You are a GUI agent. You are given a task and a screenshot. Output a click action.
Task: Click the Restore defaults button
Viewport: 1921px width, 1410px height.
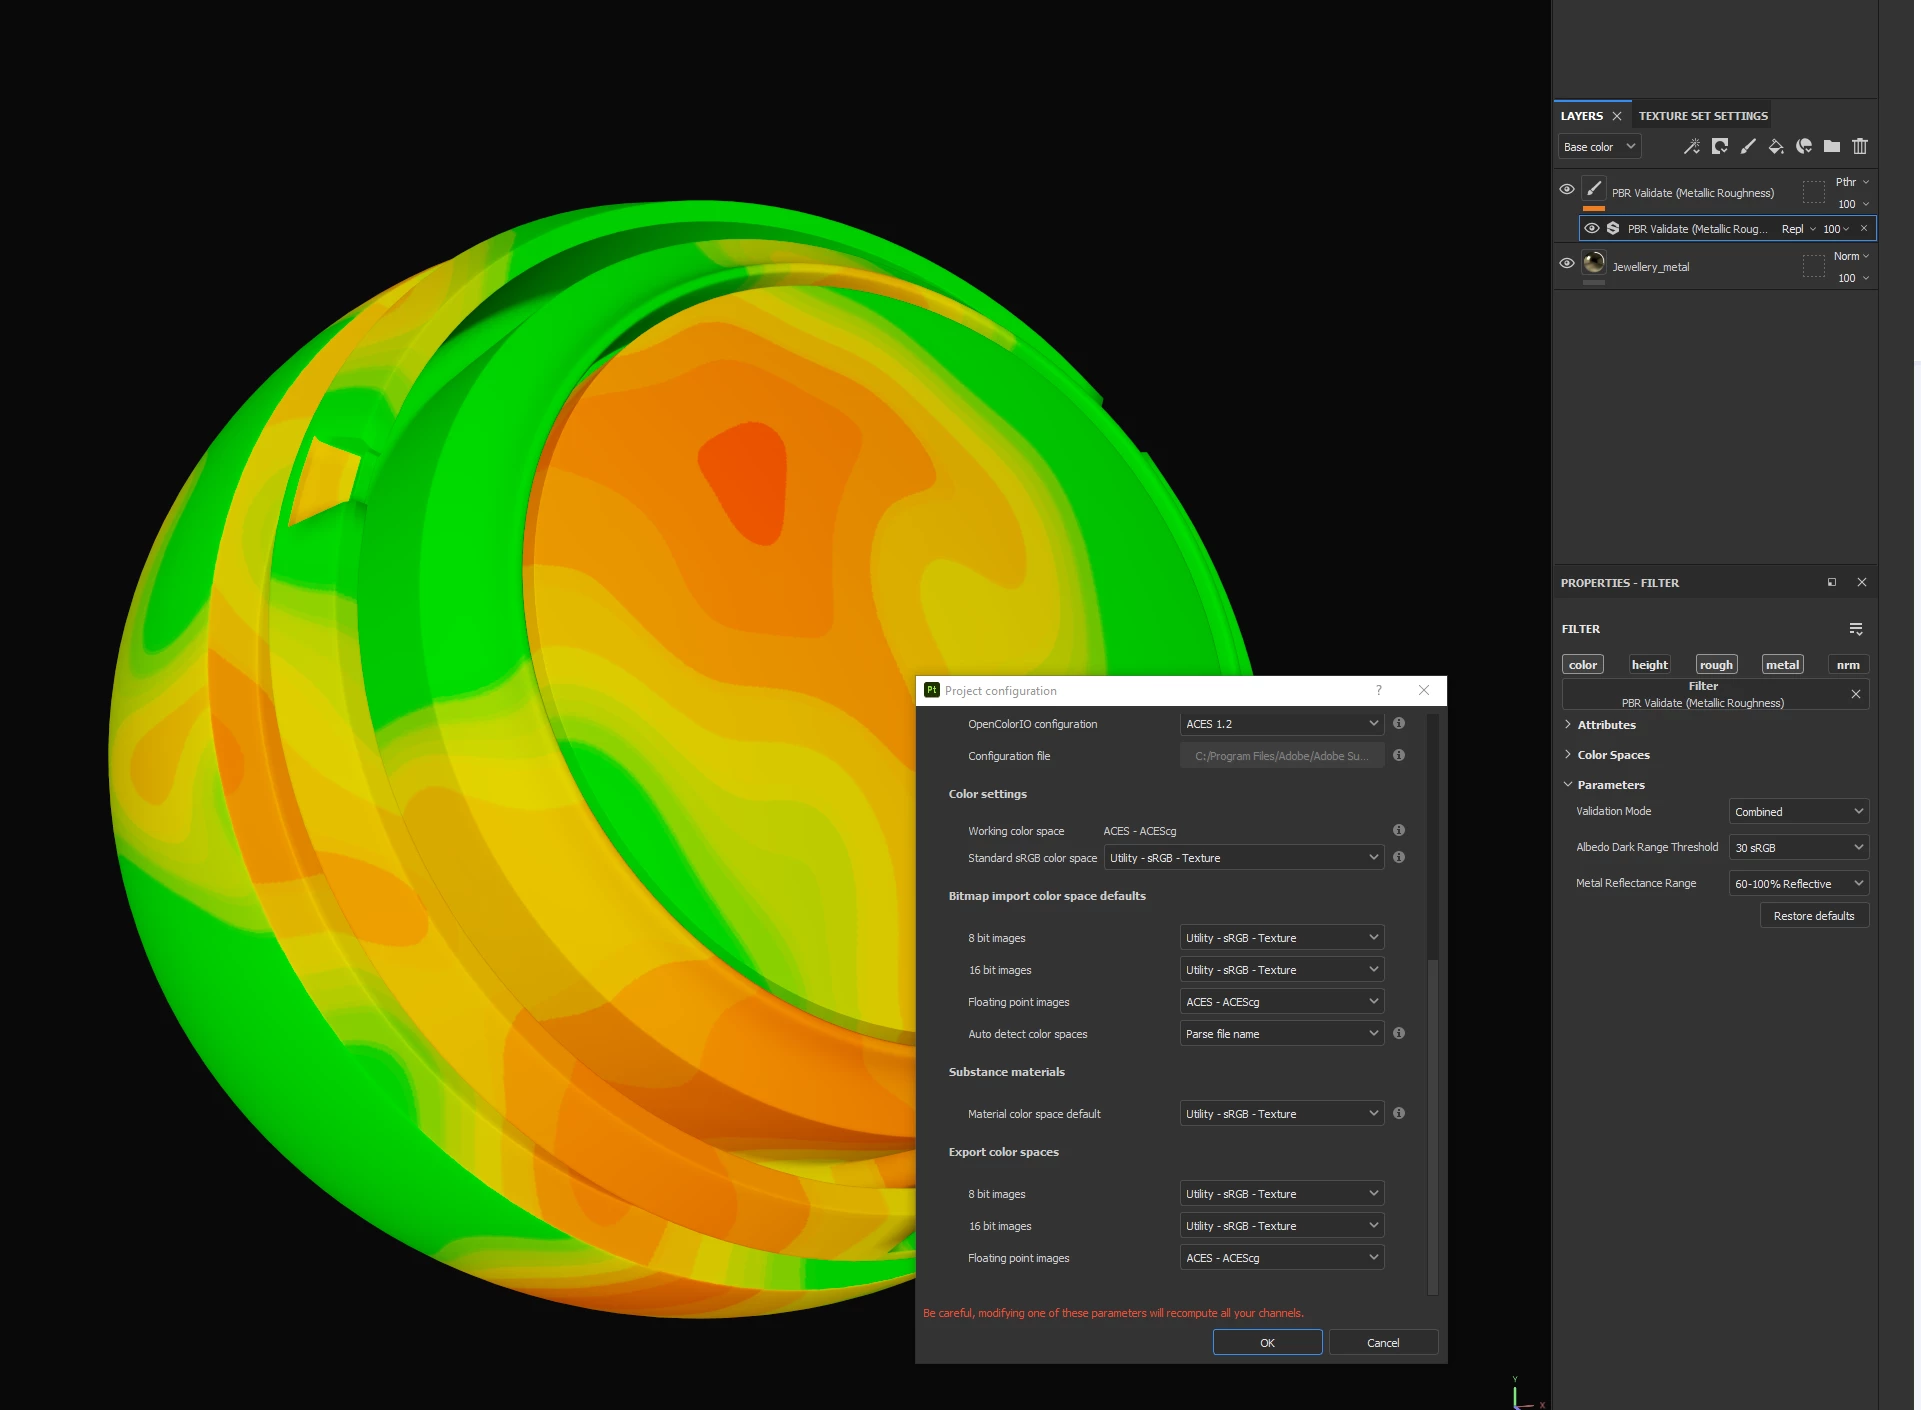[1813, 916]
